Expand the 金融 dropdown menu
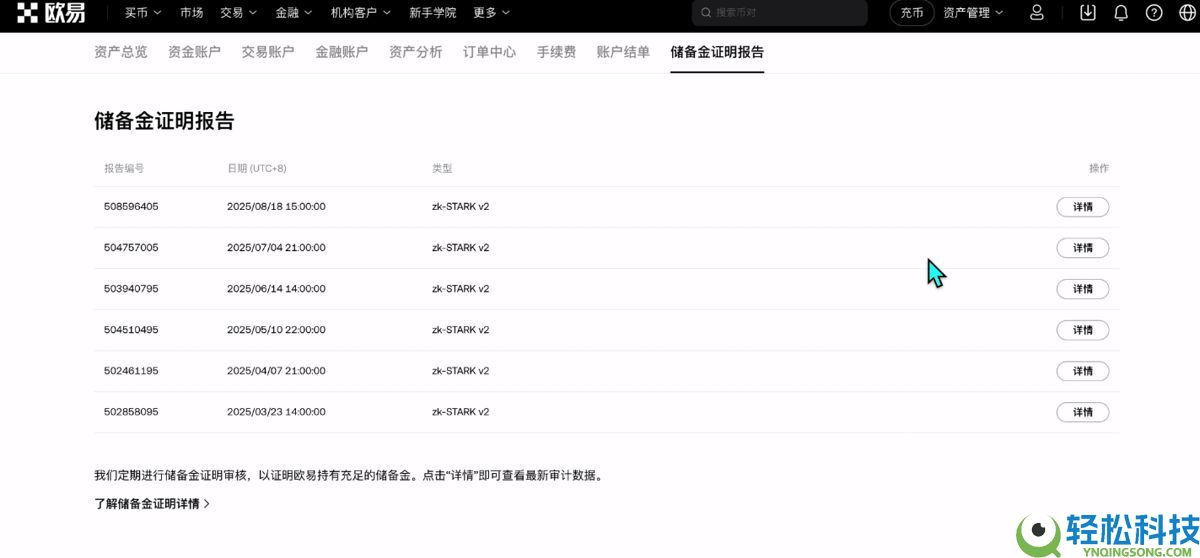This screenshot has height=558, width=1200. pos(294,13)
